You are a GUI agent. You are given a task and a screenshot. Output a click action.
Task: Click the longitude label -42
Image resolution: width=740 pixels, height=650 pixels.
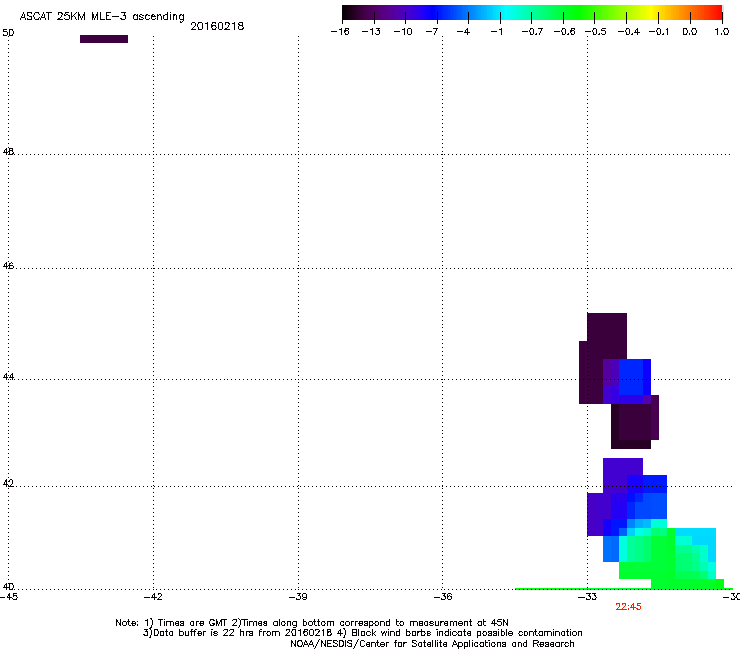point(153,597)
